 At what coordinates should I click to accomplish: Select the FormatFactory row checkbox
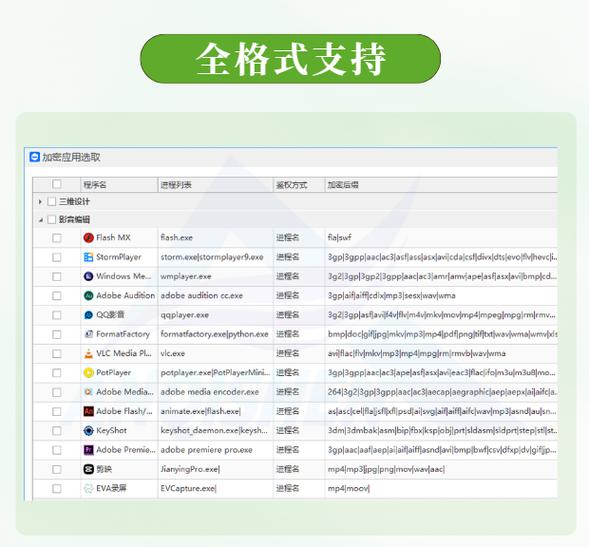[57, 334]
